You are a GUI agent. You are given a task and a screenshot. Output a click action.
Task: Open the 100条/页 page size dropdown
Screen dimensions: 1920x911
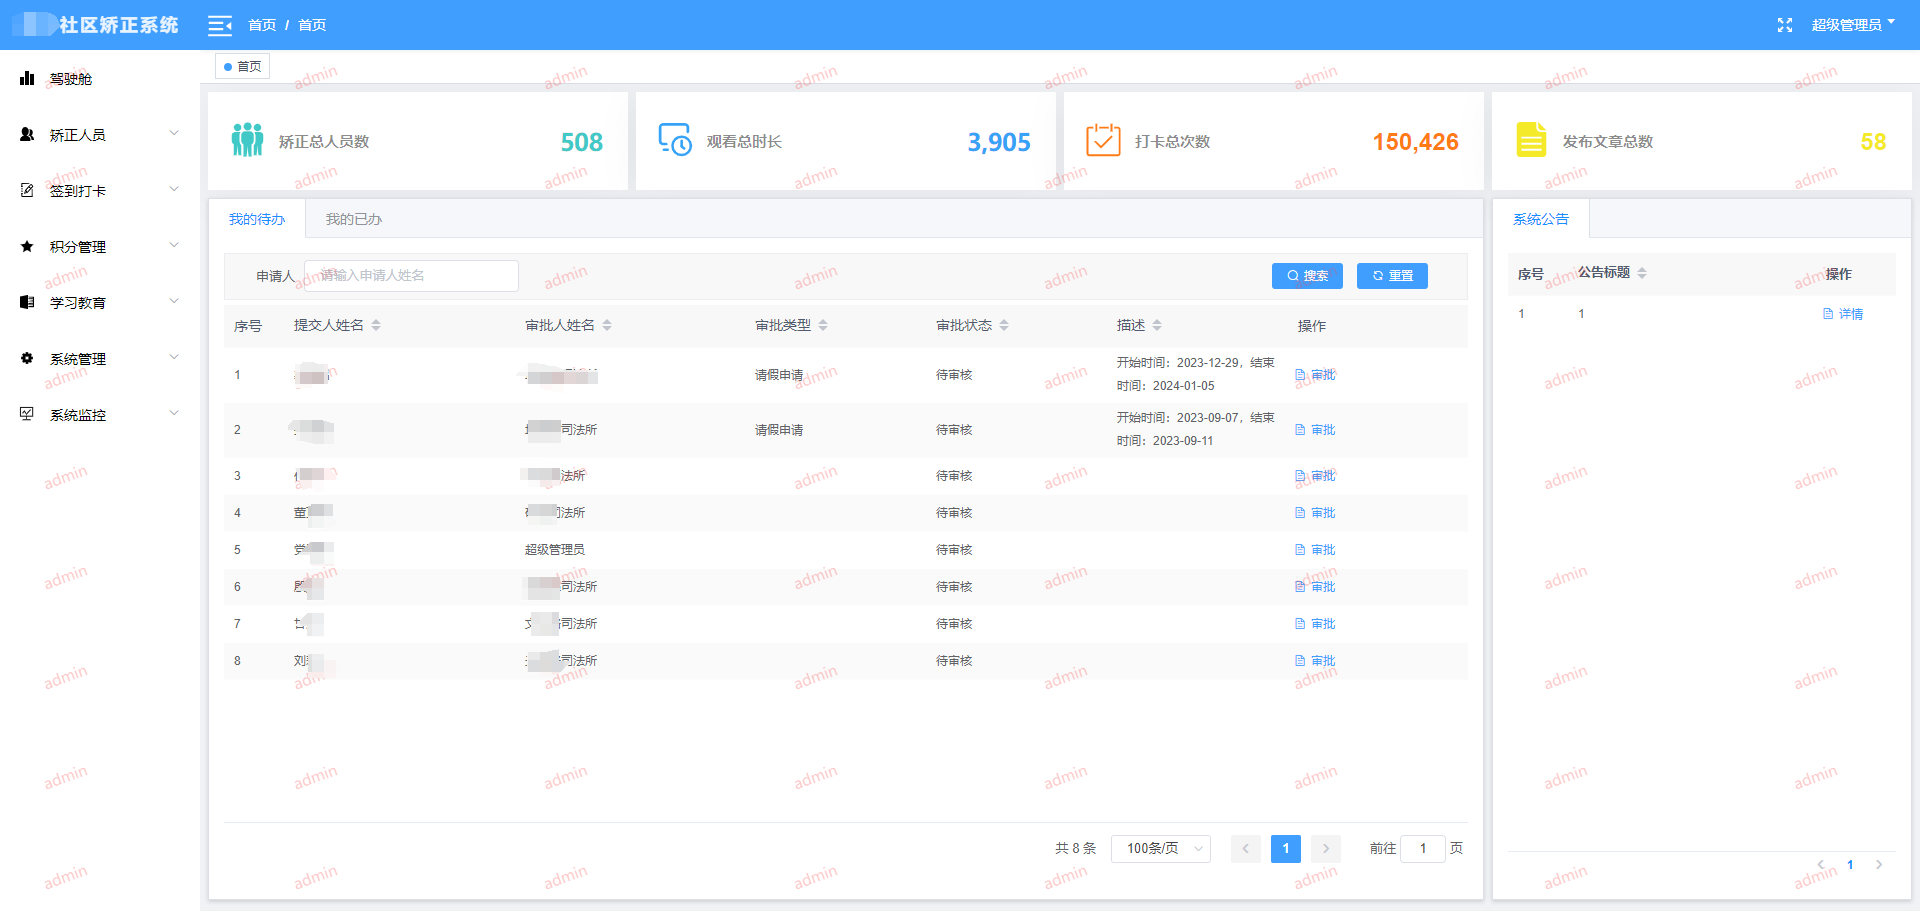point(1161,849)
